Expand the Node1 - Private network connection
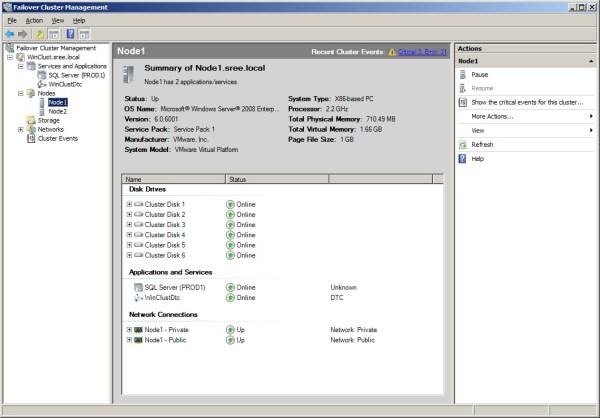The height and width of the screenshot is (418, 600). click(x=129, y=328)
